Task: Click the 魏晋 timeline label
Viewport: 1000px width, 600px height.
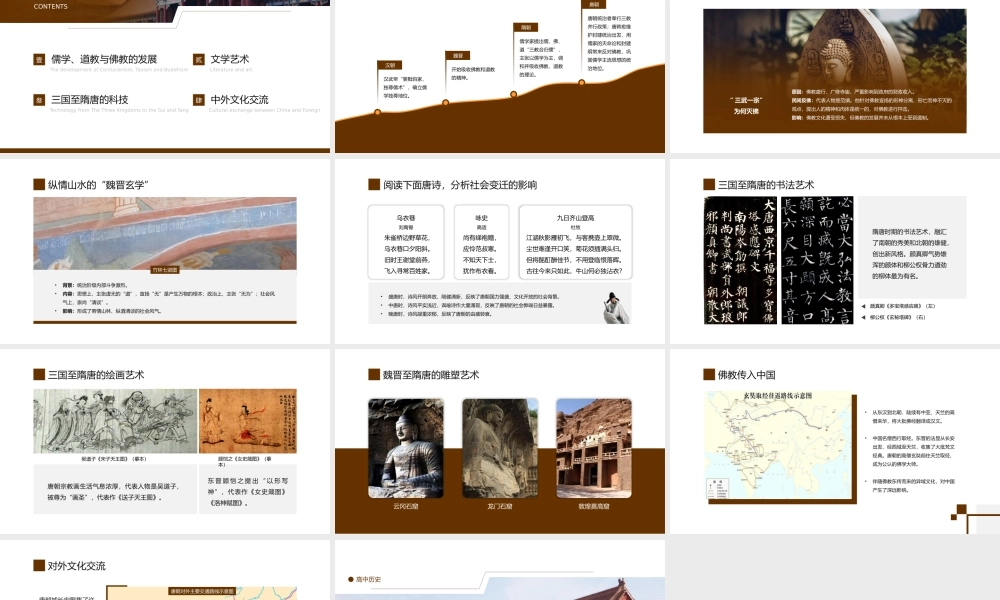Action: (458, 55)
